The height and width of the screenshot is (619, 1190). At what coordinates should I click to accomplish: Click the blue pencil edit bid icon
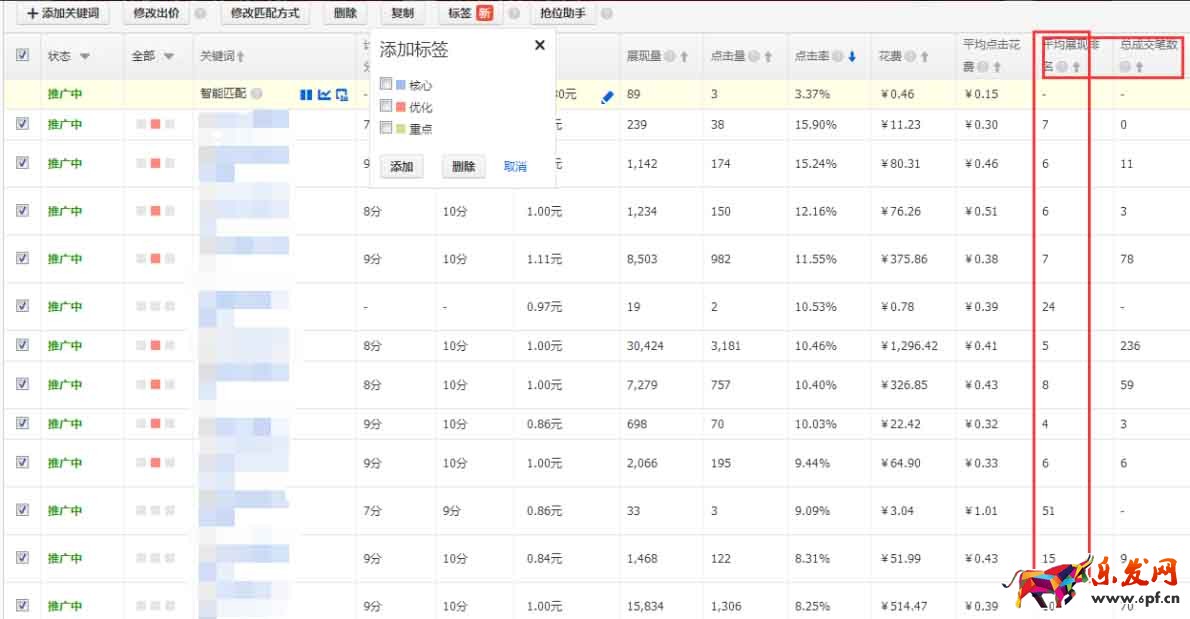point(607,97)
